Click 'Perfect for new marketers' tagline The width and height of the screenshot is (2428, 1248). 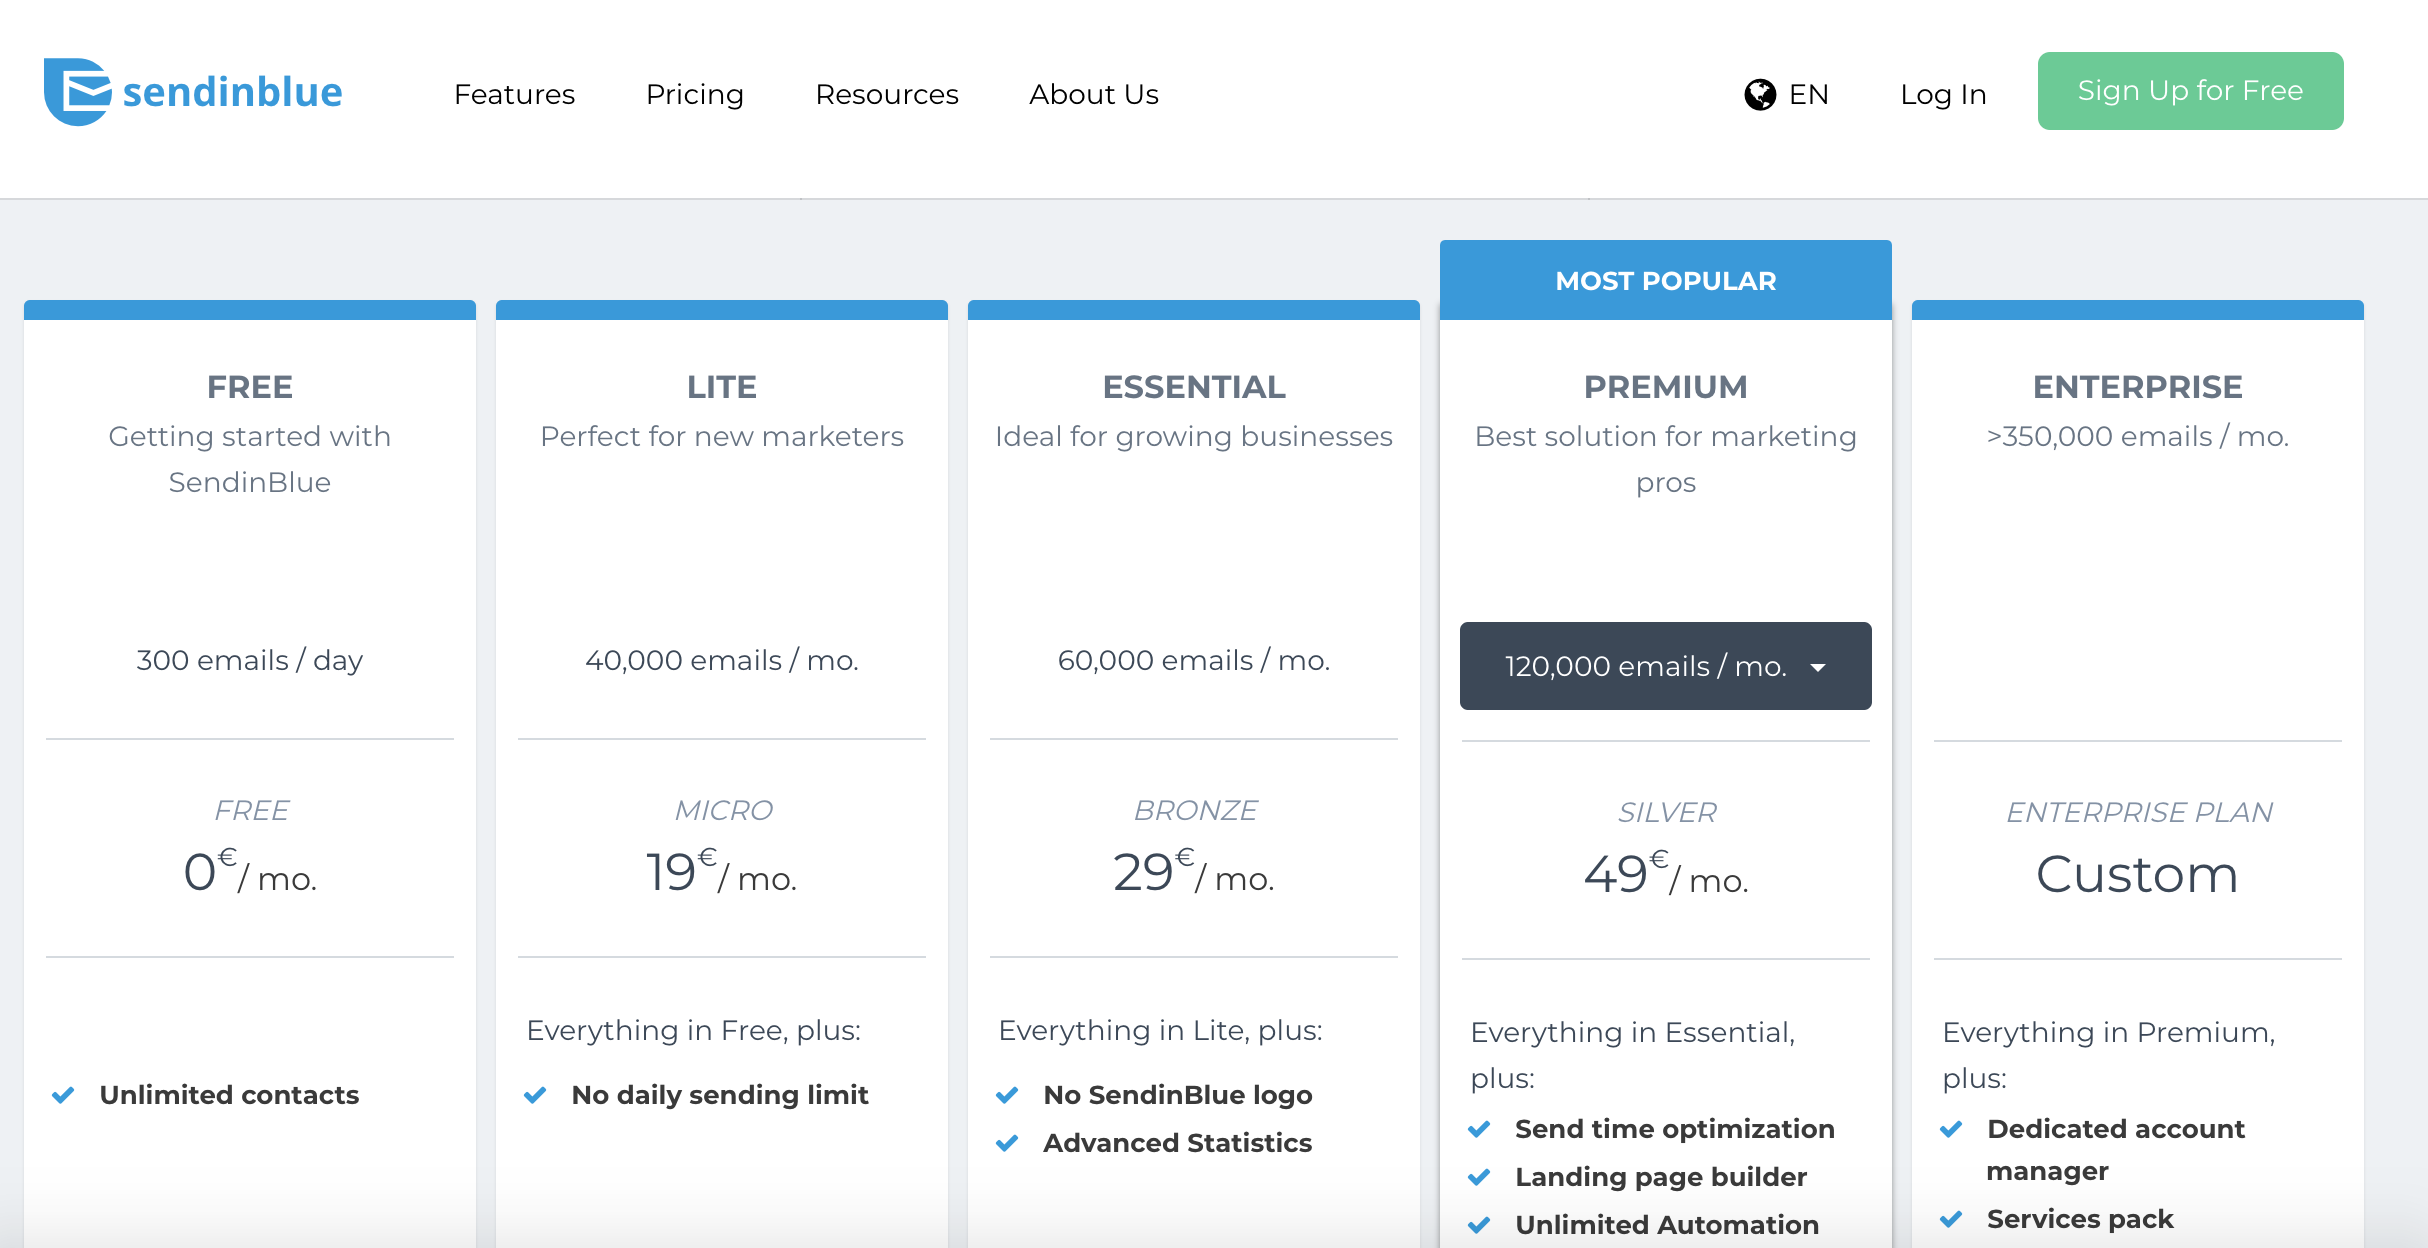coord(722,436)
